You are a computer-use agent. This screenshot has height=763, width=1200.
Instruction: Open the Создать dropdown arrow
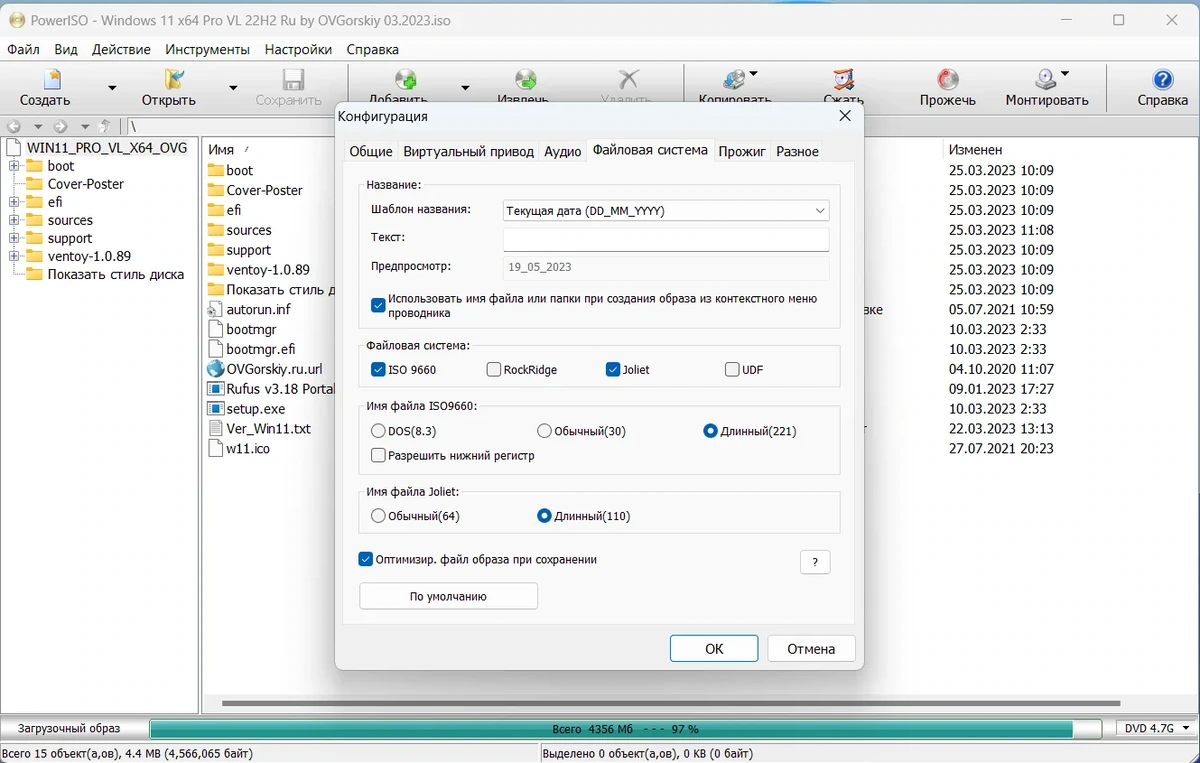coord(112,88)
